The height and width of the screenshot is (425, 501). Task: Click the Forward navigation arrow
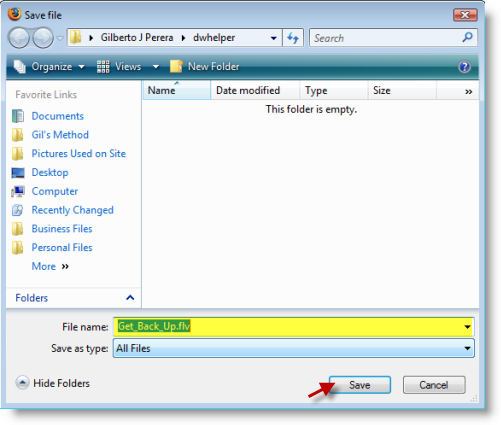[43, 38]
